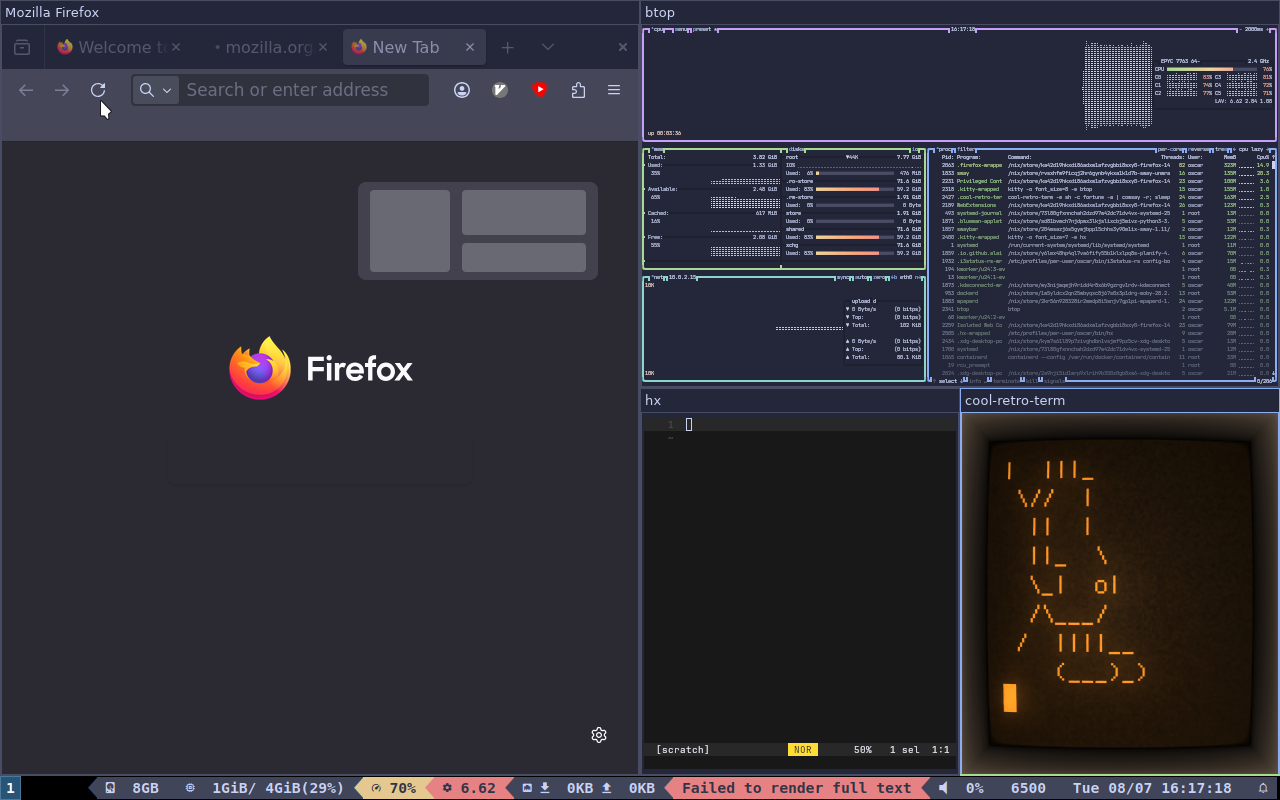
Task: Switch to the mozilla.org tab
Action: point(267,47)
